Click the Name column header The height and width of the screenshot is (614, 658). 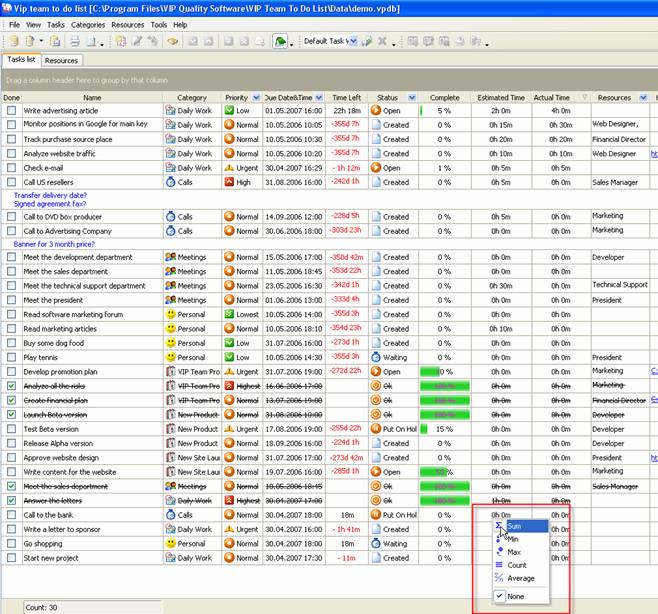[92, 97]
